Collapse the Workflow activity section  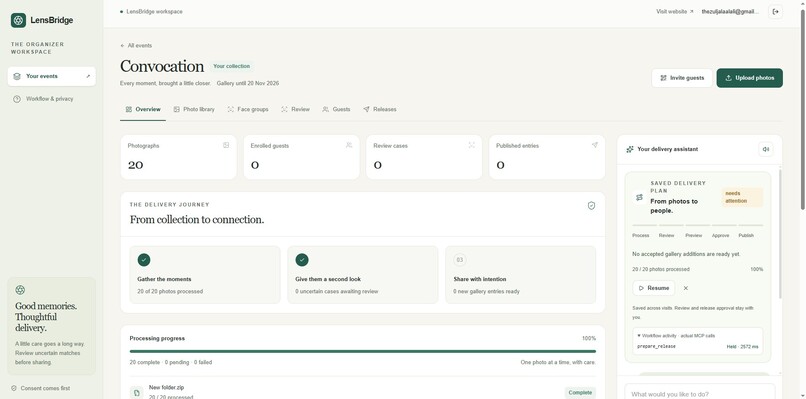click(676, 336)
